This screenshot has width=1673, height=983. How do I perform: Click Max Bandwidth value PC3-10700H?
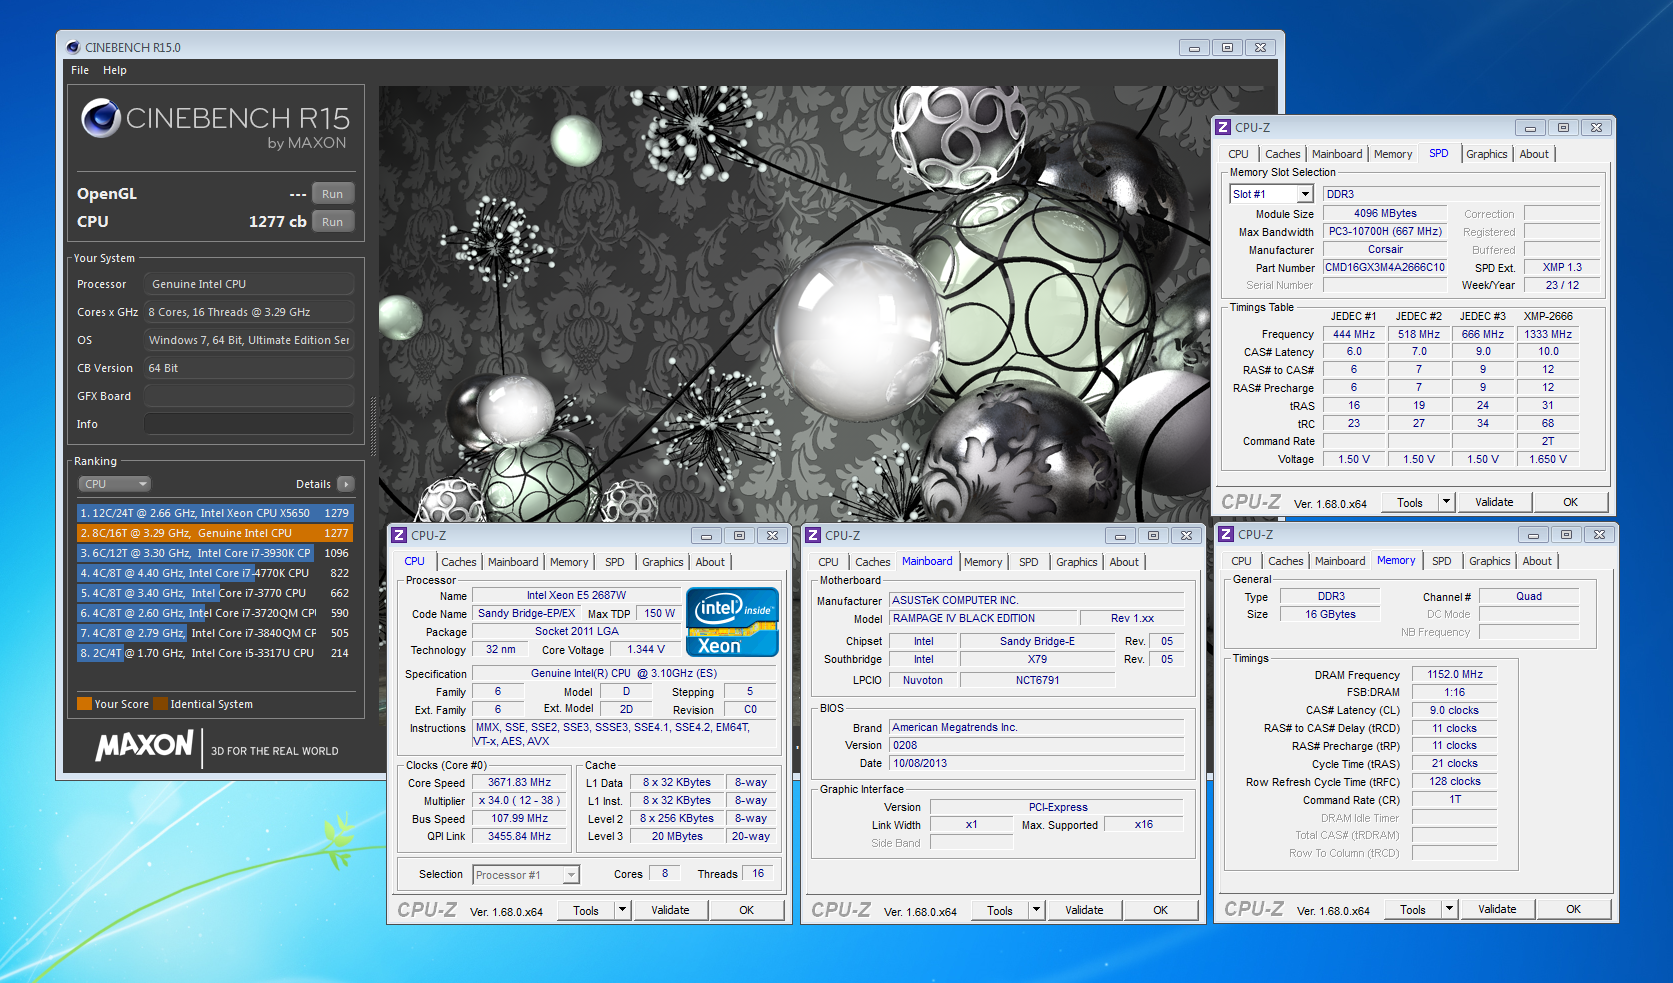point(1385,231)
